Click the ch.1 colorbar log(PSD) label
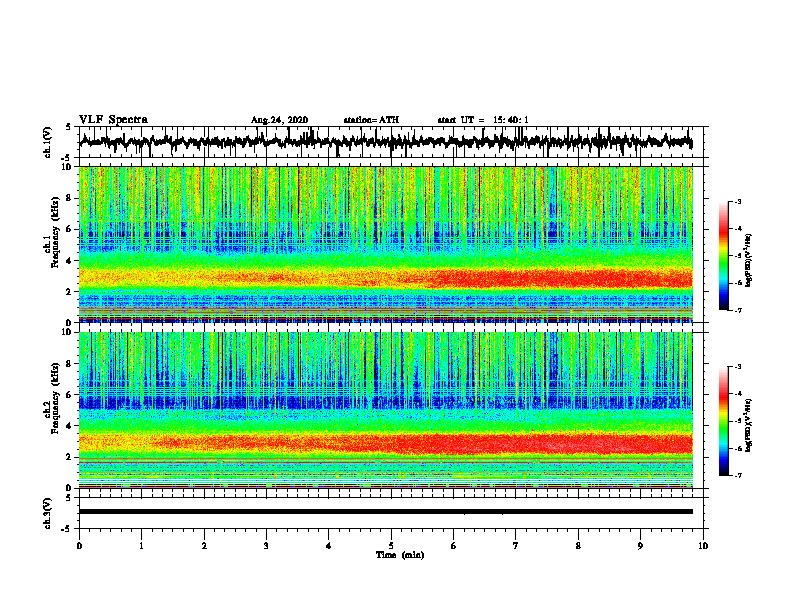This screenshot has width=792, height=612. pos(748,260)
